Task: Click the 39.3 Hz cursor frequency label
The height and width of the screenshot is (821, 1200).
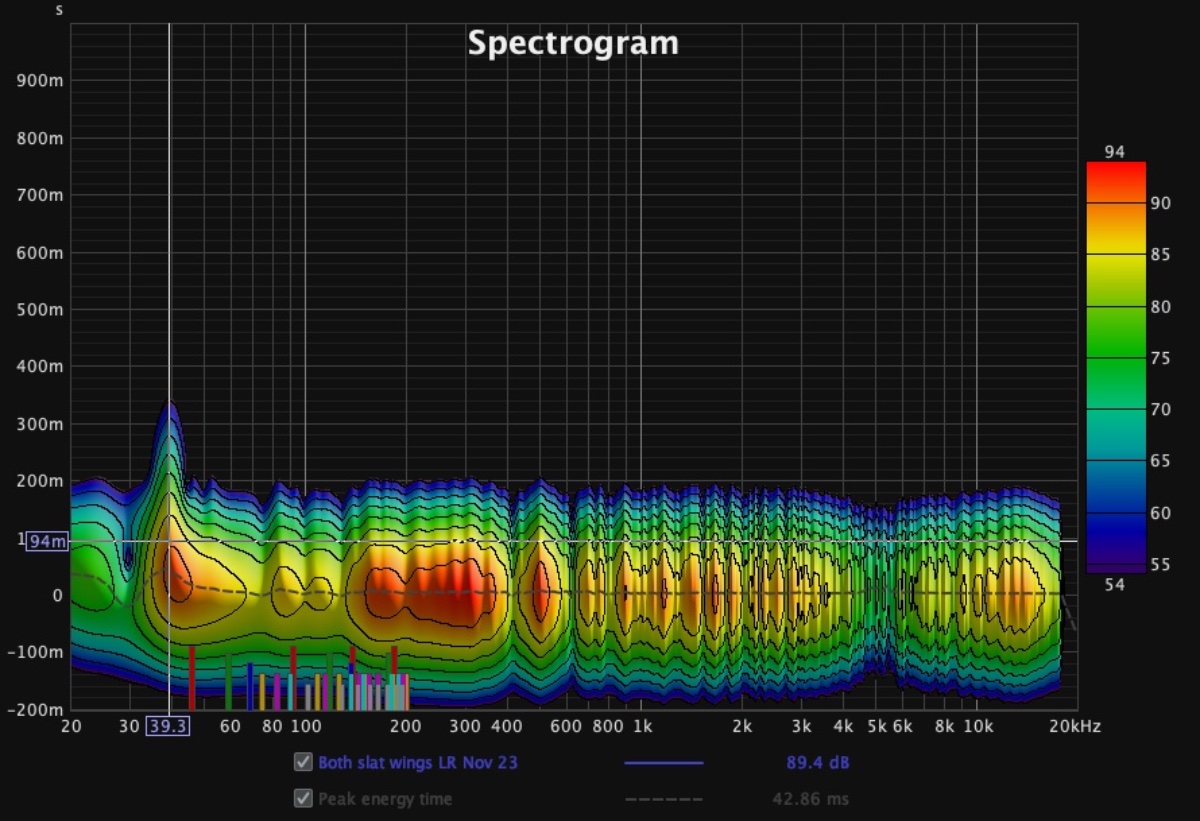Action: [167, 726]
